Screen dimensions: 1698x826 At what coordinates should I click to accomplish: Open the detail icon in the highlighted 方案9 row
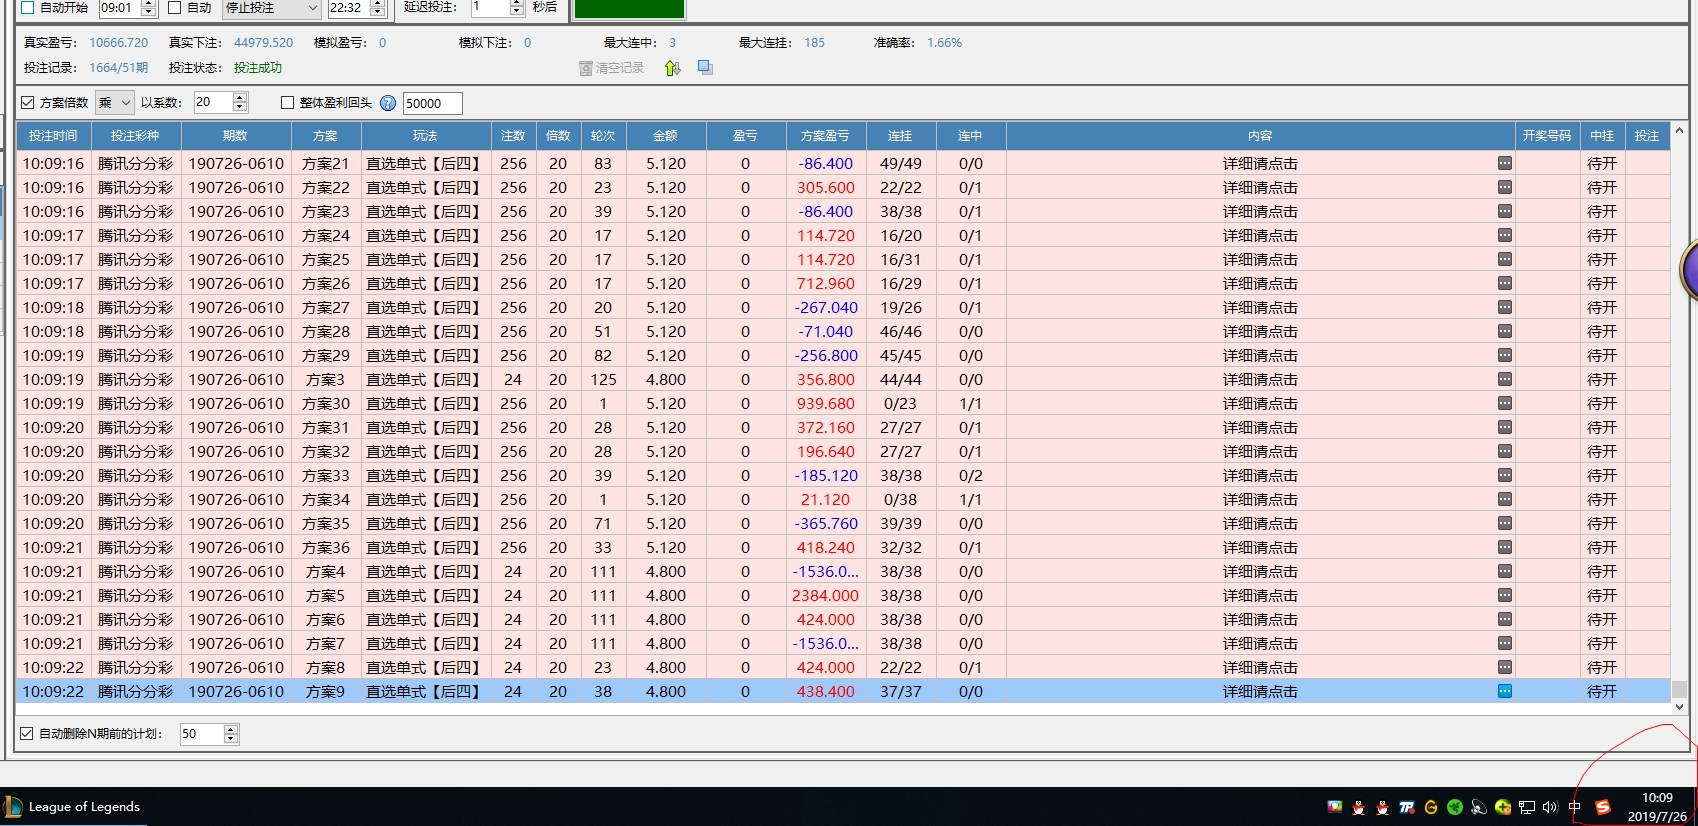pyautogui.click(x=1504, y=691)
